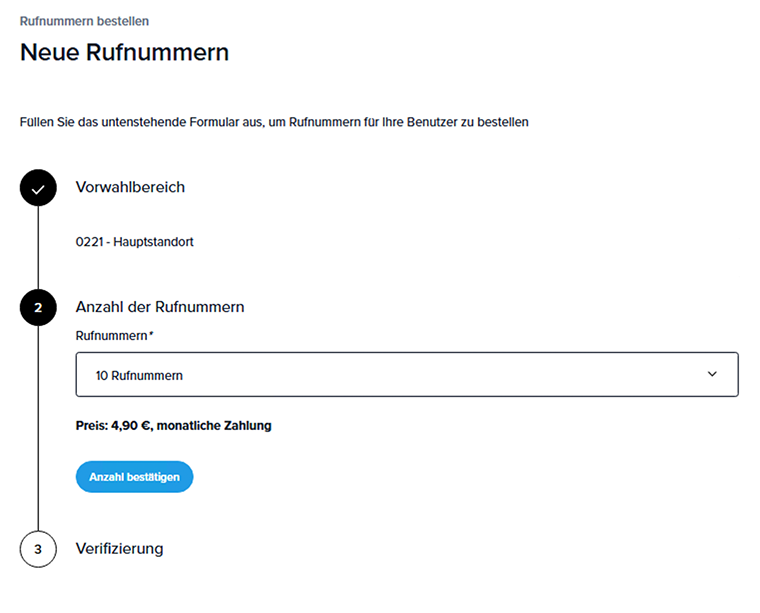Screen dimensions: 760x613
Task: Click the 'Neue Rufnummern' page heading
Action: click(x=124, y=53)
